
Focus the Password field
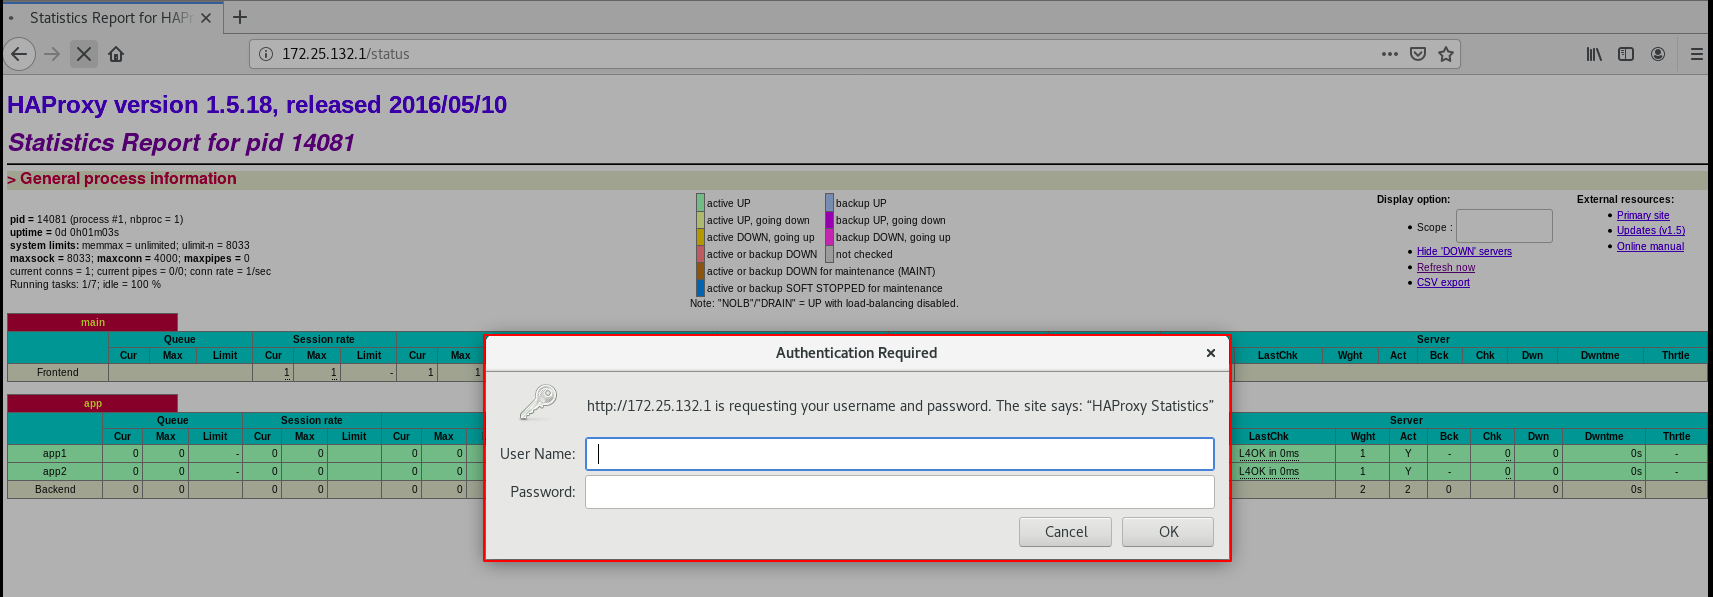900,492
